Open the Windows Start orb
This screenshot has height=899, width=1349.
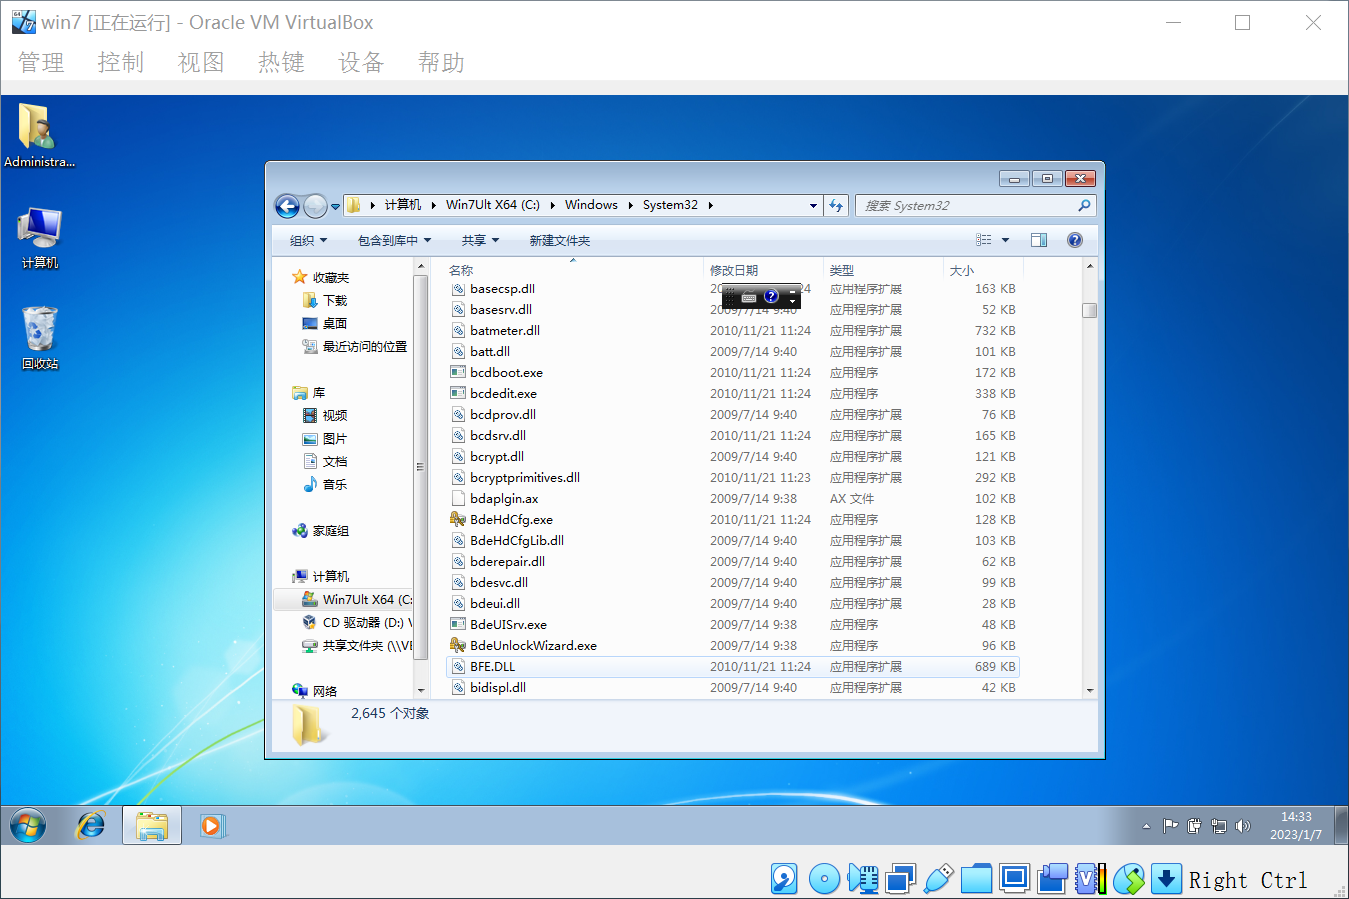pyautogui.click(x=28, y=826)
